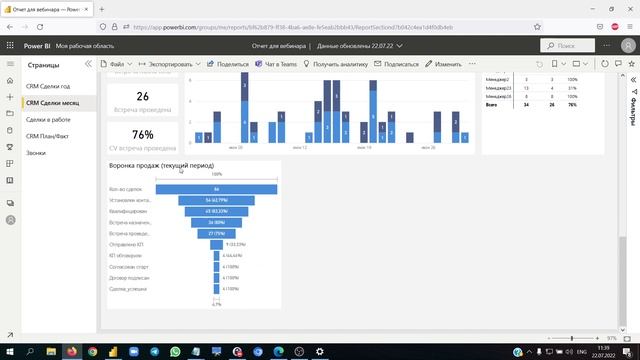The image size is (640, 360).
Task: Open toolbar more options ellipsis after Изменить
Action: (x=472, y=64)
